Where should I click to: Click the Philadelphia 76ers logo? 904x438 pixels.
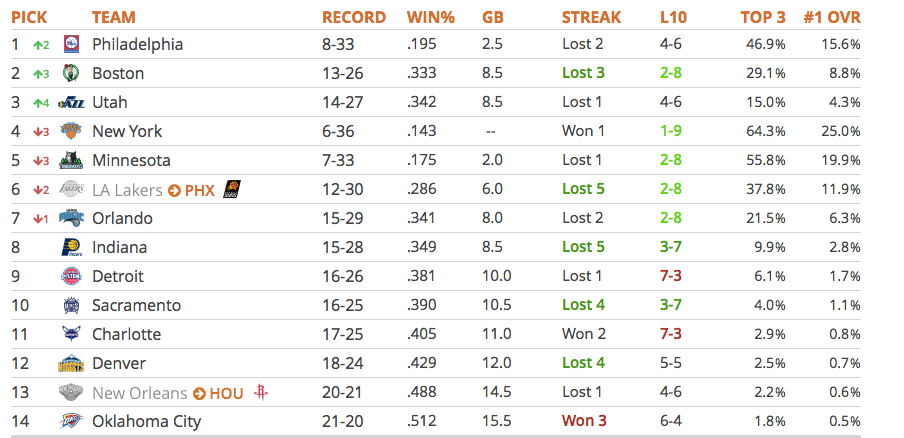[x=71, y=44]
